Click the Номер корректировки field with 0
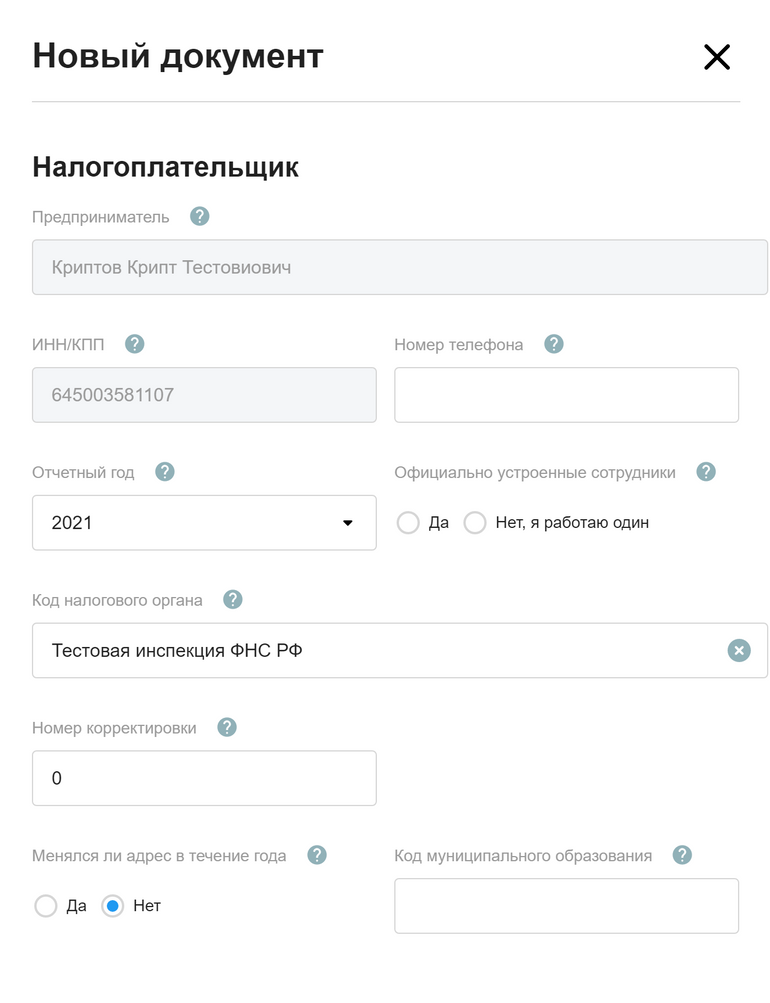Image resolution: width=770 pixels, height=1003 pixels. point(204,778)
